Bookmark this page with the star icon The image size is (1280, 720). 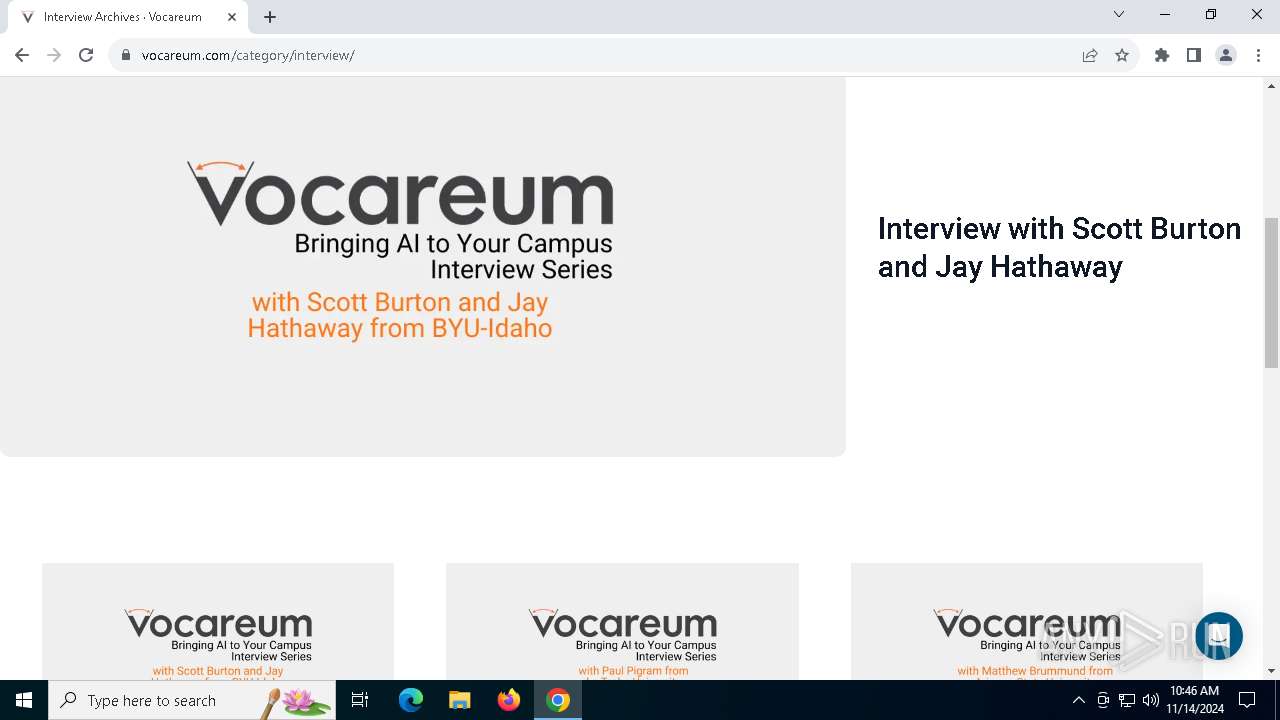click(x=1122, y=55)
